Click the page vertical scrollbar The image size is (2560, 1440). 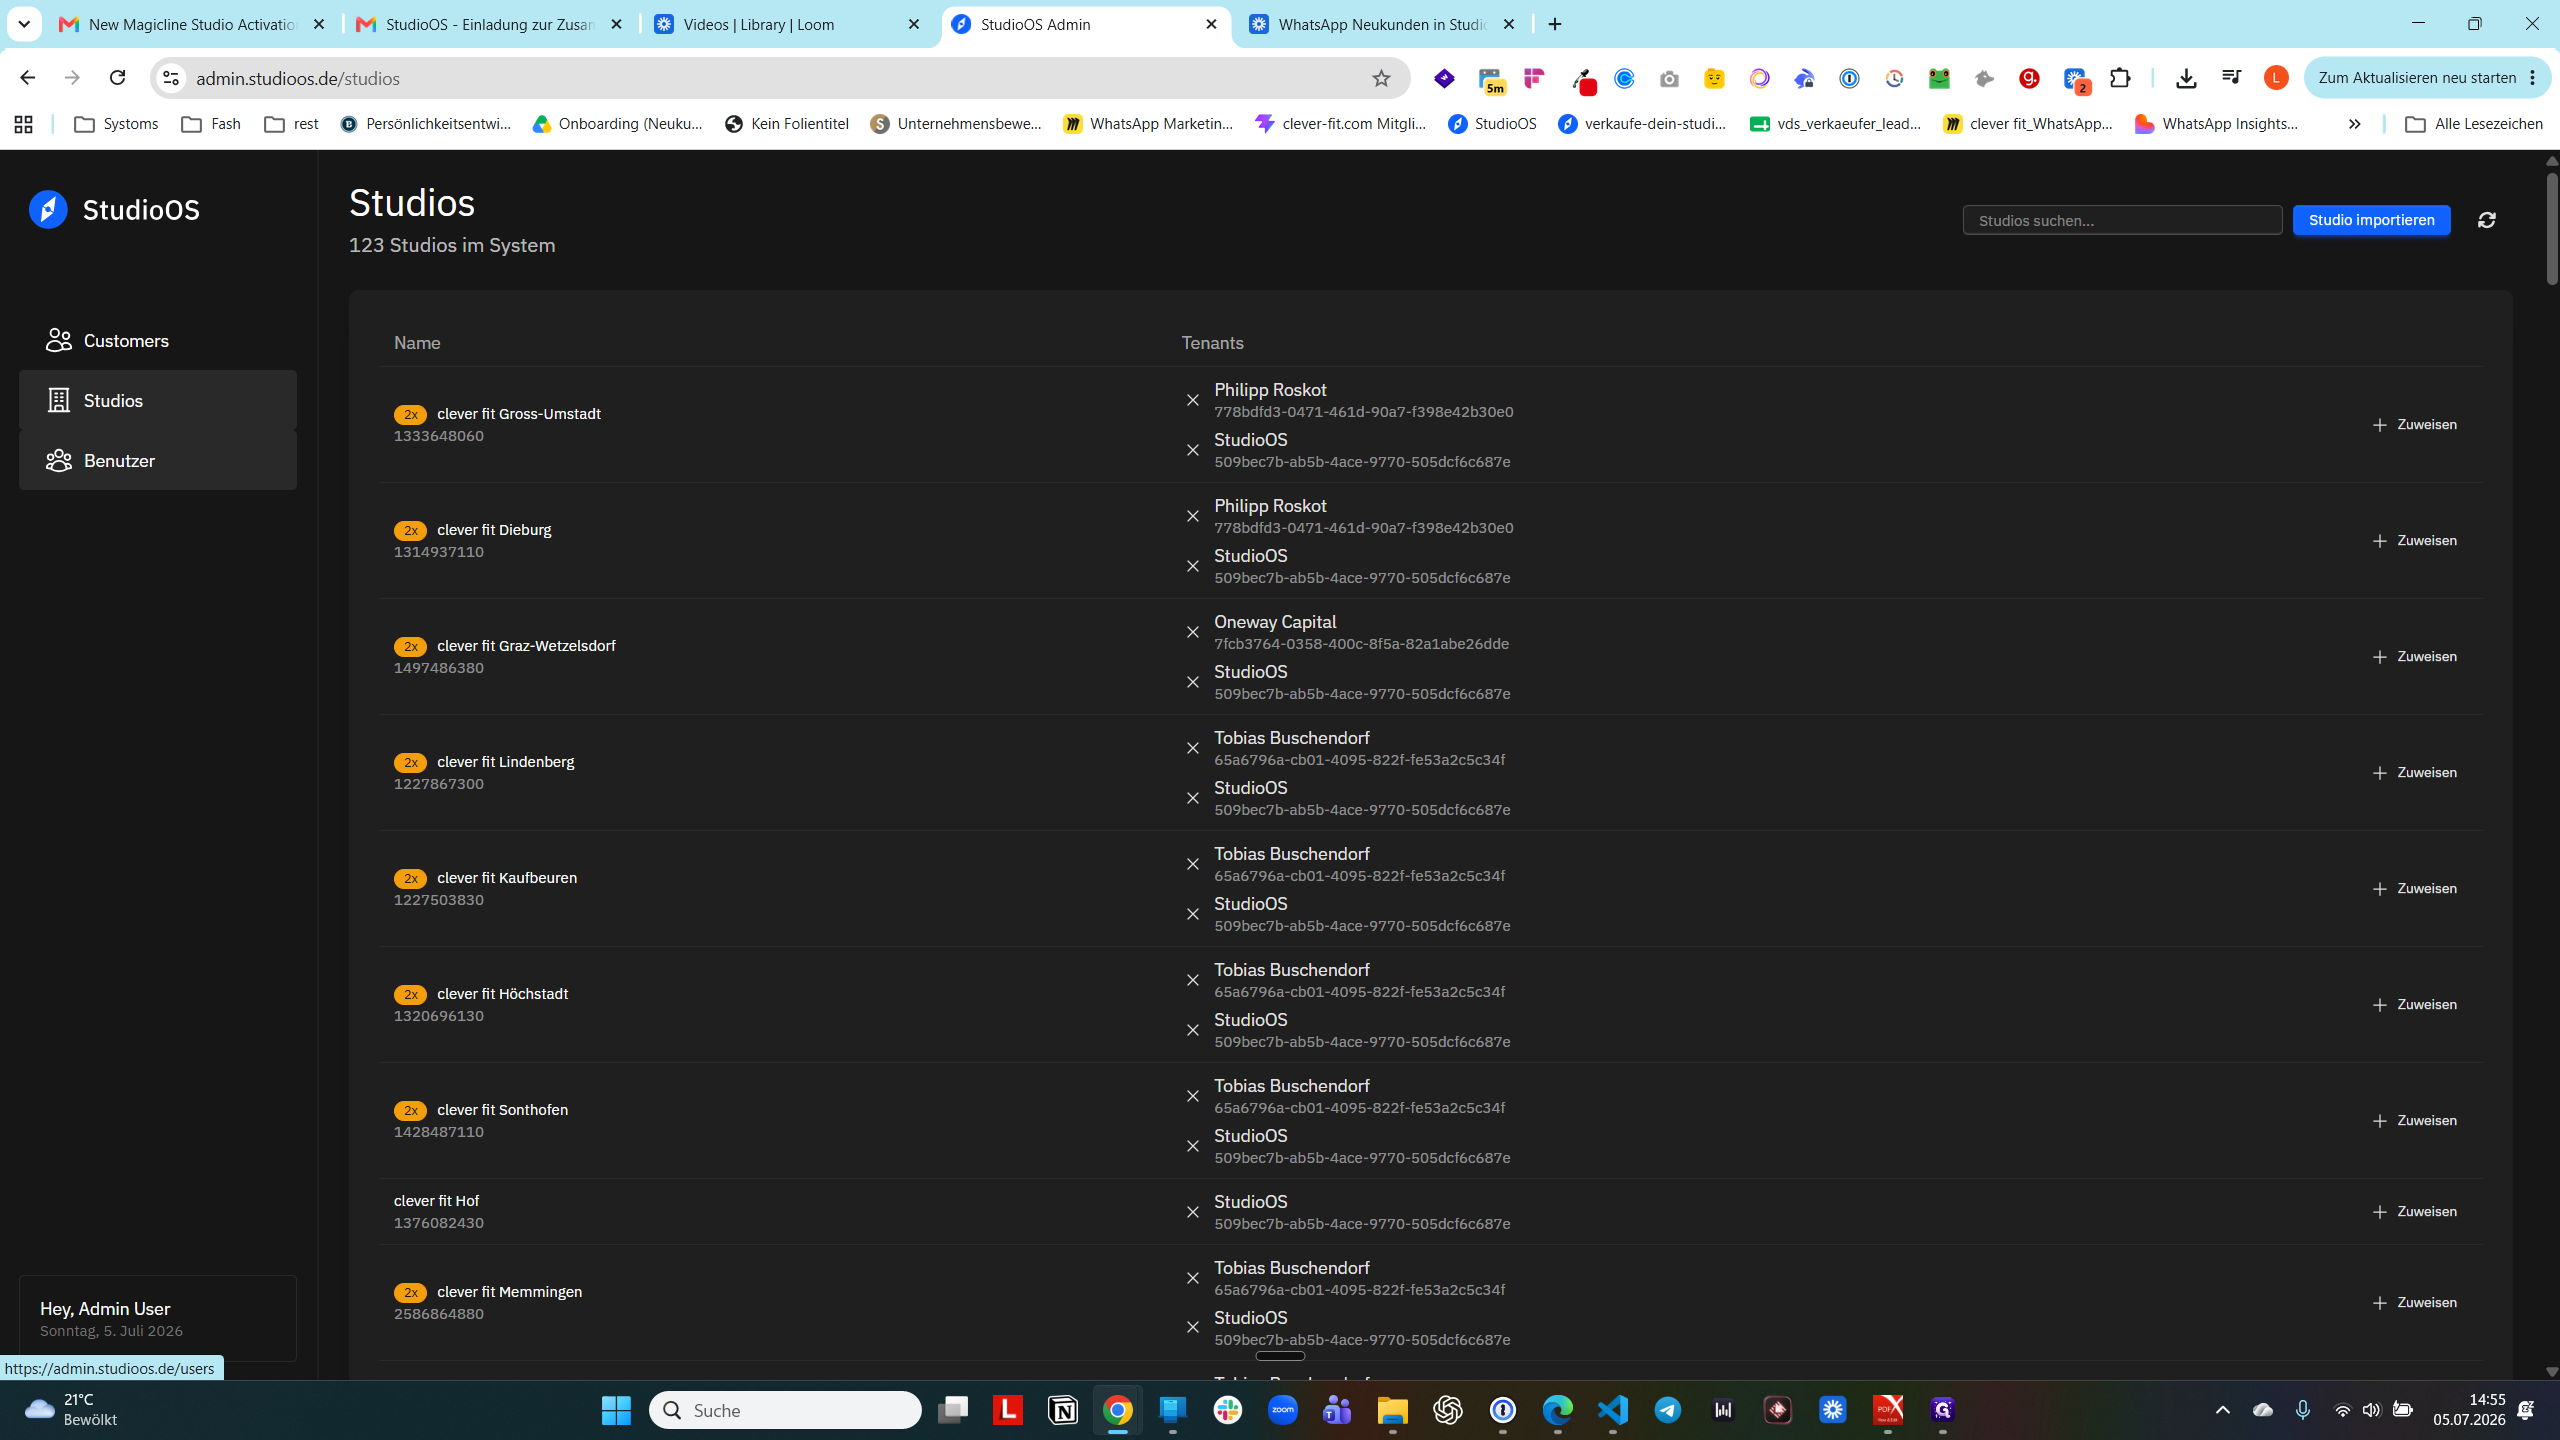[x=2551, y=228]
